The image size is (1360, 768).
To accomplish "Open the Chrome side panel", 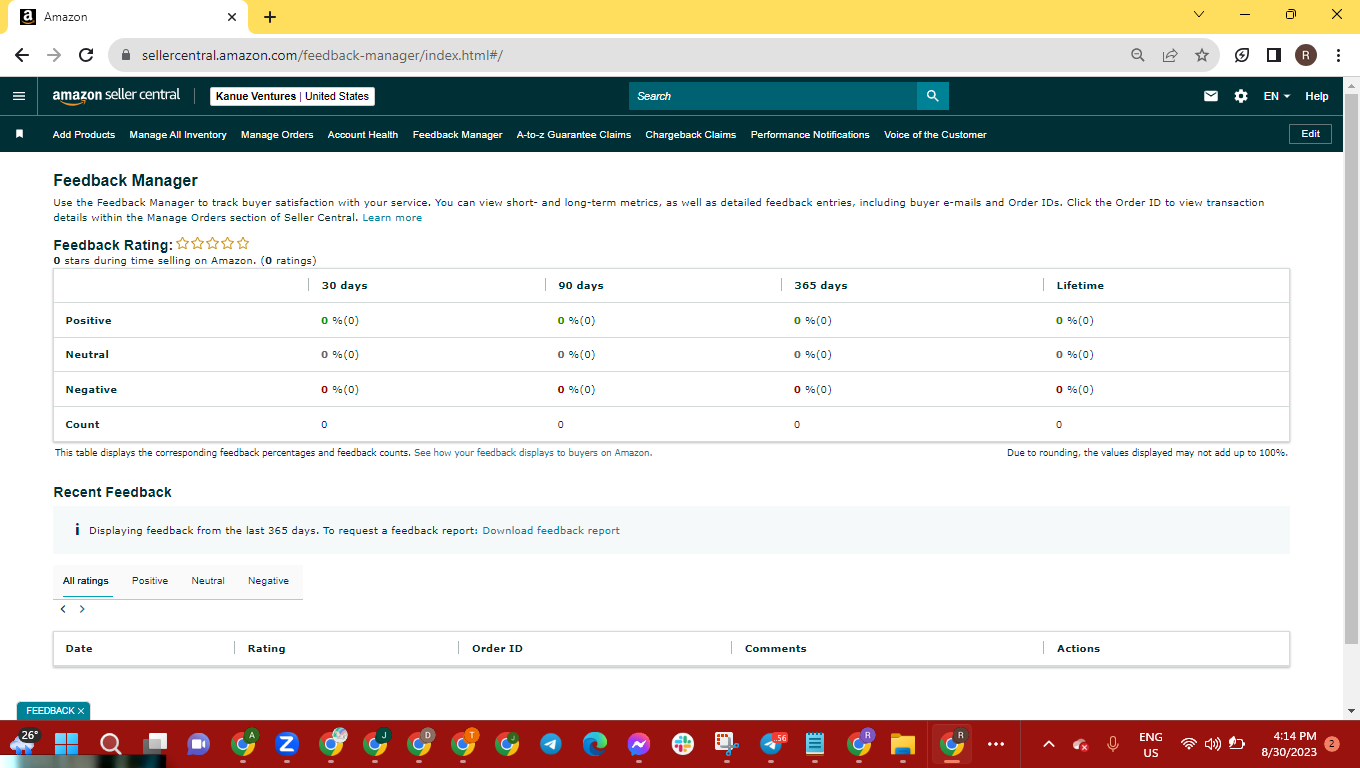I will pos(1274,55).
